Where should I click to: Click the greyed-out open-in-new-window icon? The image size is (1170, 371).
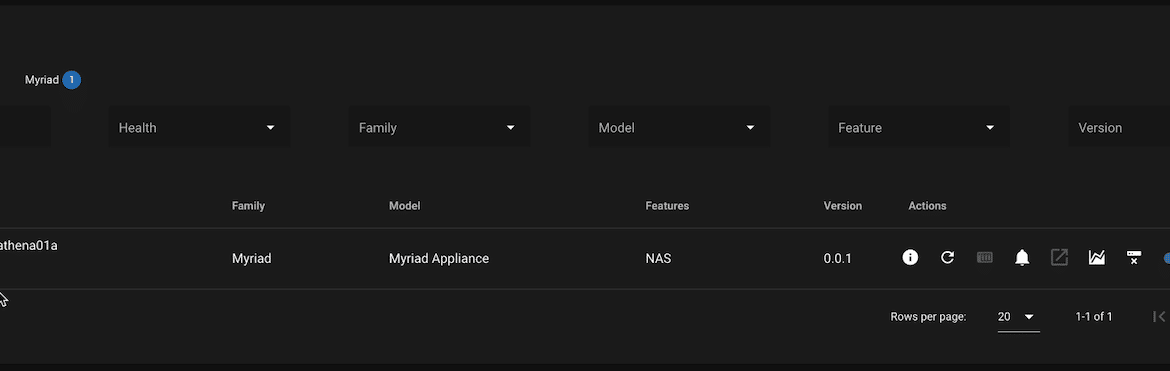coord(1059,258)
